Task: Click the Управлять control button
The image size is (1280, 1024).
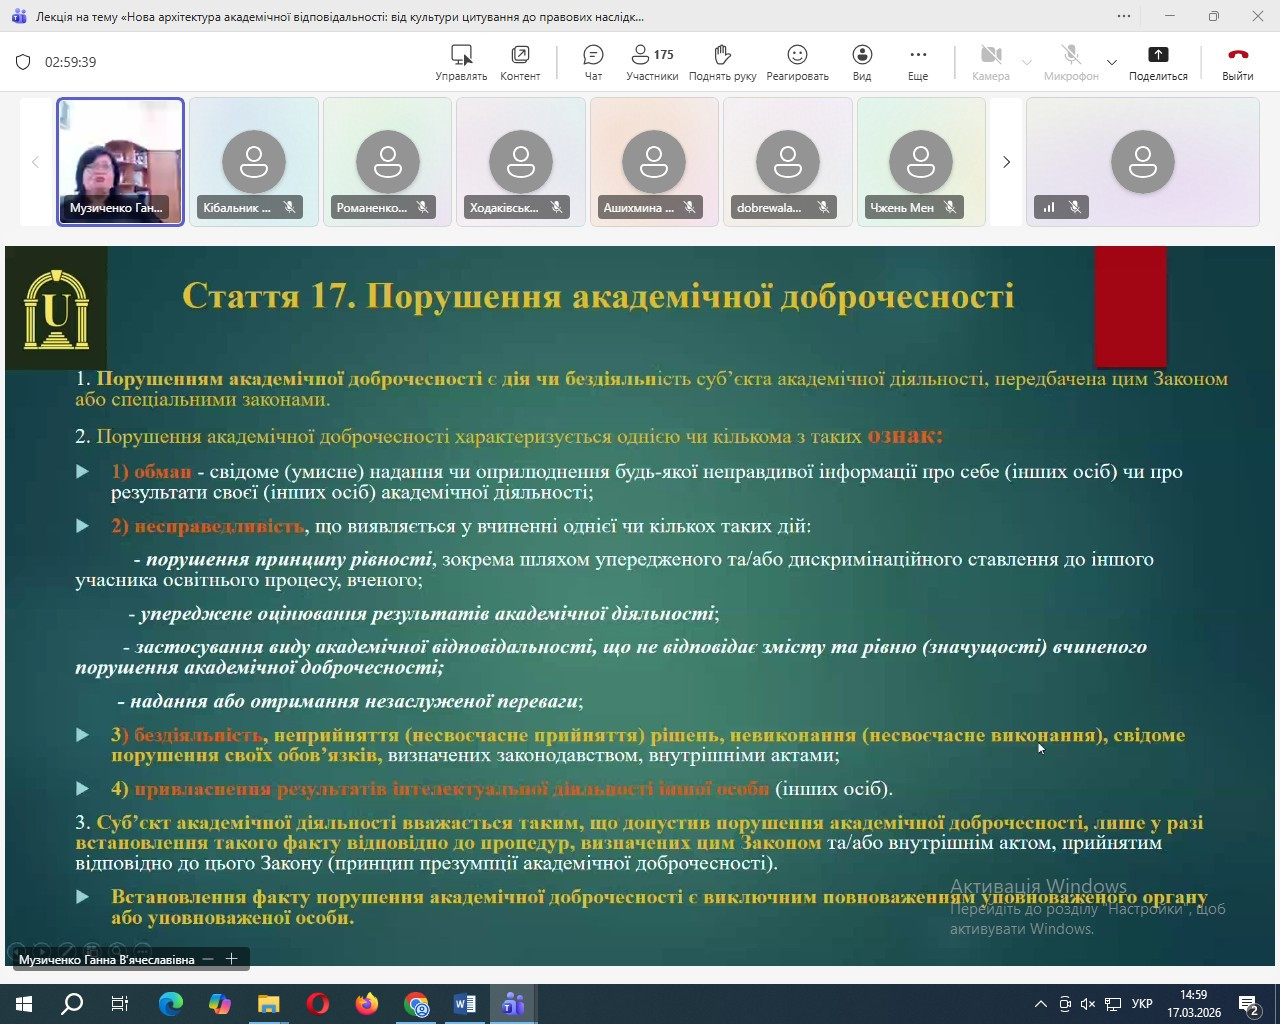Action: pyautogui.click(x=461, y=62)
